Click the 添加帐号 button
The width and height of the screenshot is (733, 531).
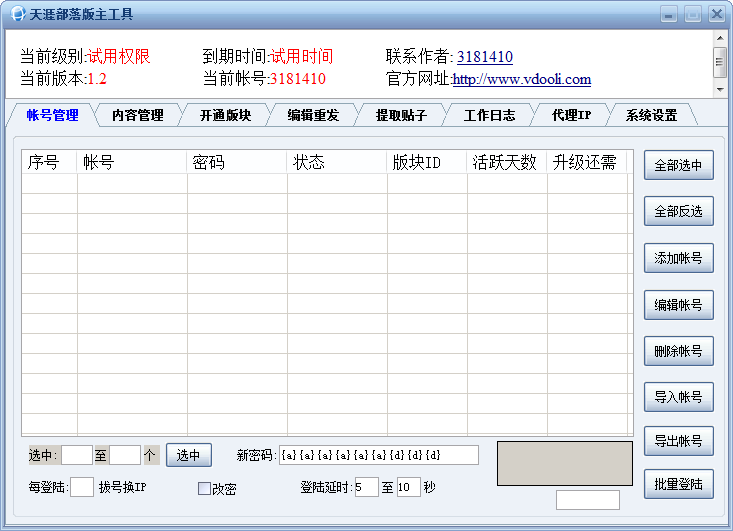[x=679, y=258]
